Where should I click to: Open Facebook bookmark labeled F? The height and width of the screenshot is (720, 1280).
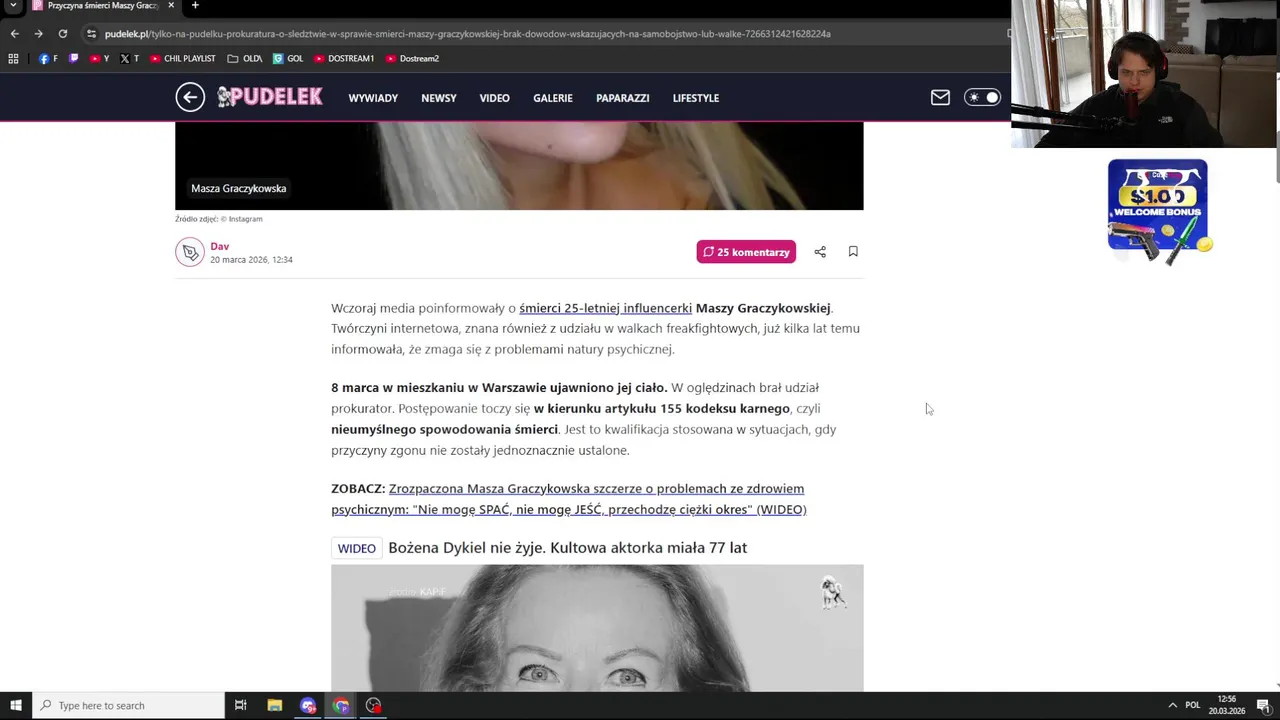pyautogui.click(x=48, y=58)
